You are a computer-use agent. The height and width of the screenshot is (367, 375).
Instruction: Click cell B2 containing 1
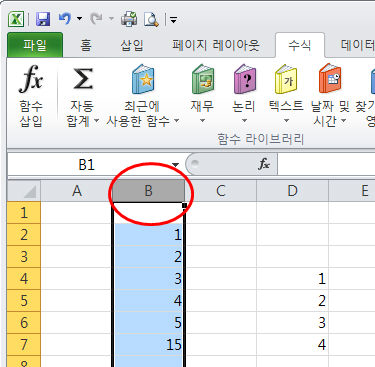point(149,235)
